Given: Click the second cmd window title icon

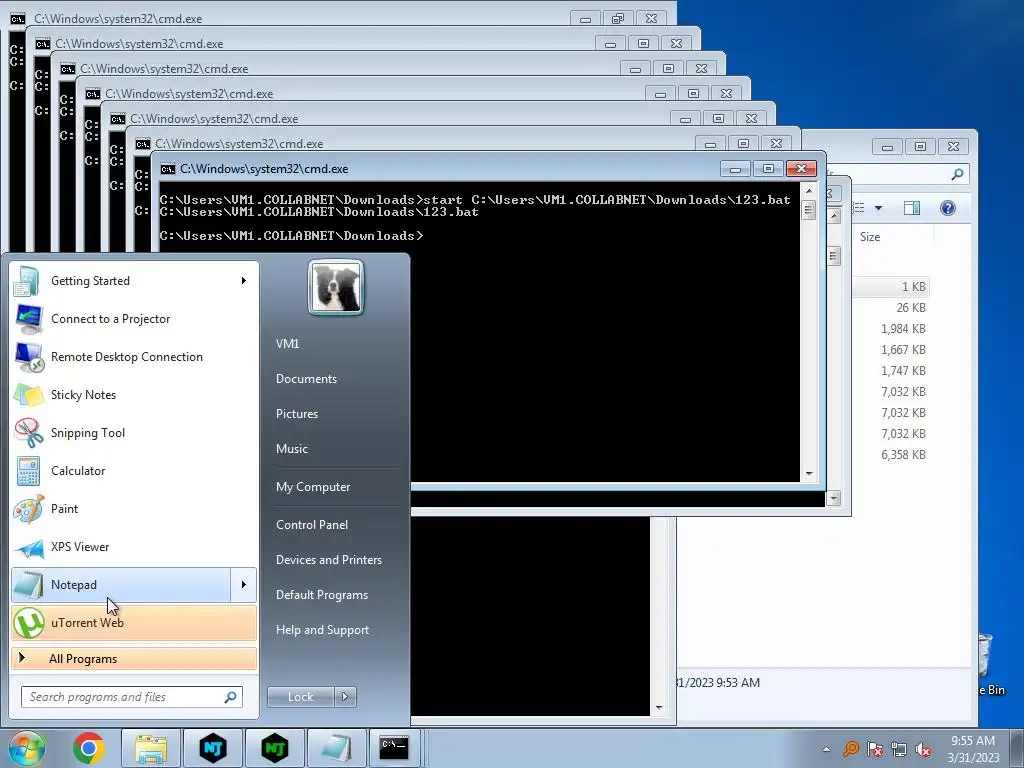Looking at the screenshot, I should 43,44.
